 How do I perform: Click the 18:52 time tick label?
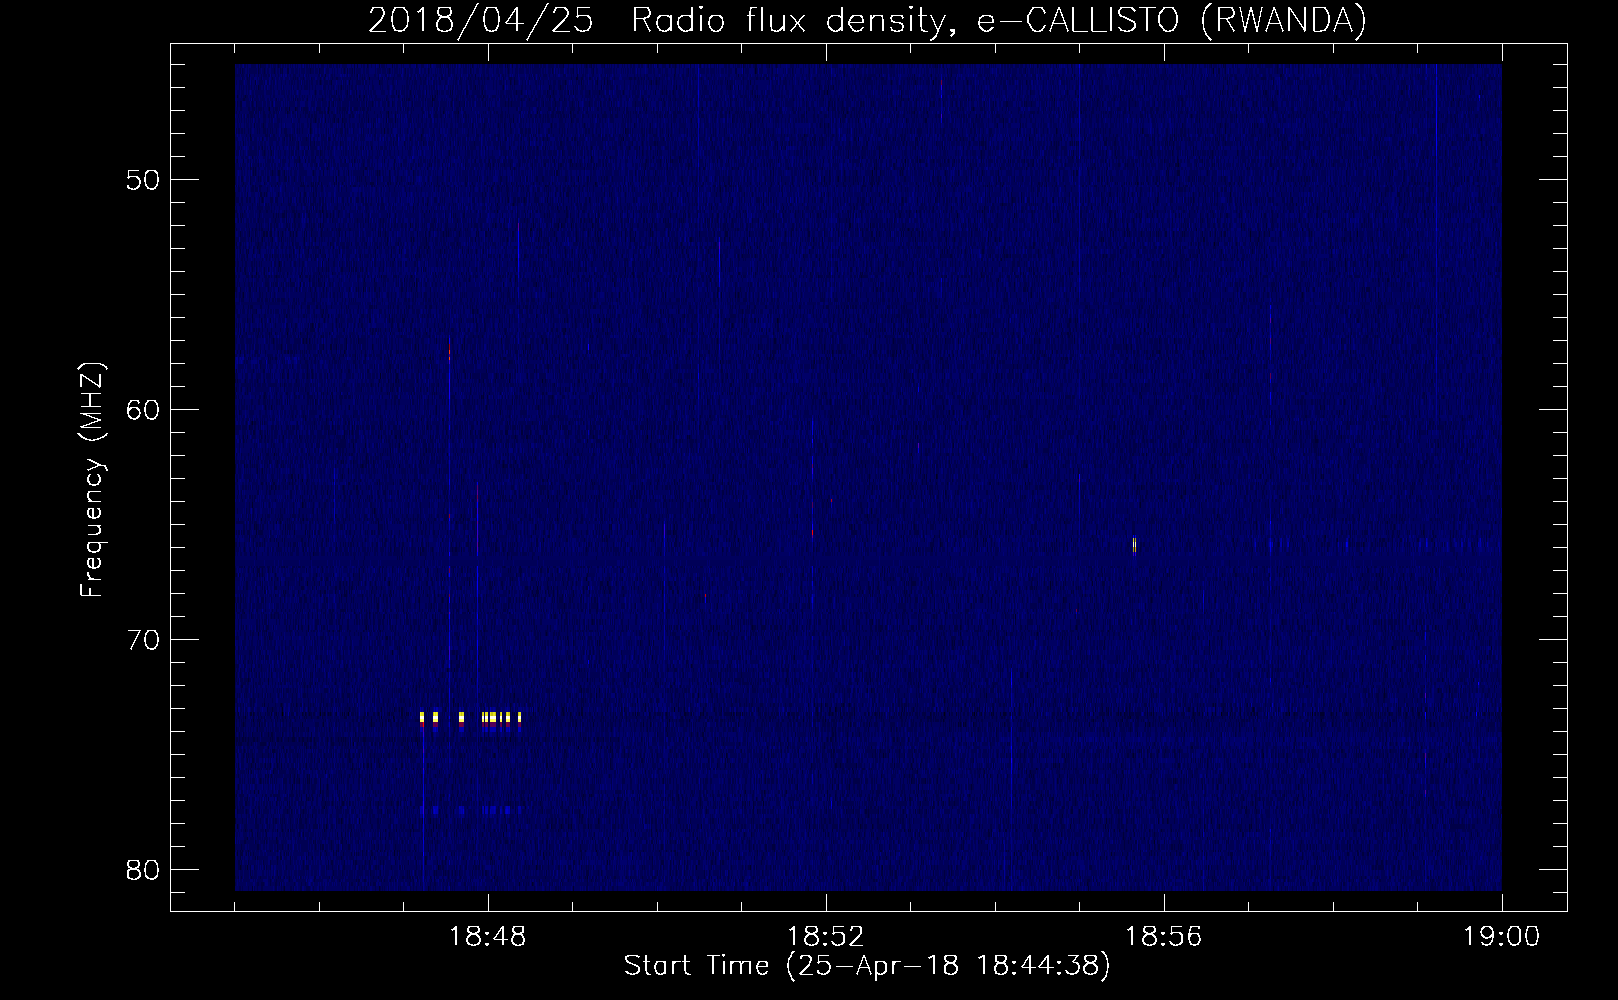coord(826,938)
